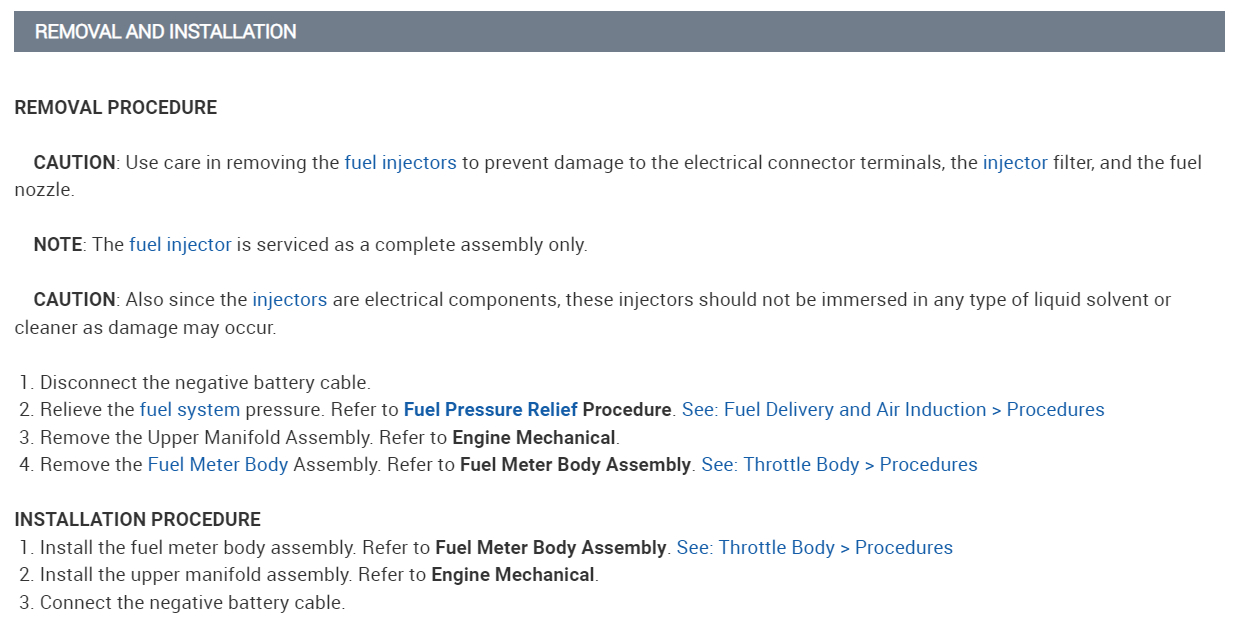Click installation step 3 about connecting battery cable
The image size is (1242, 642).
(x=192, y=603)
